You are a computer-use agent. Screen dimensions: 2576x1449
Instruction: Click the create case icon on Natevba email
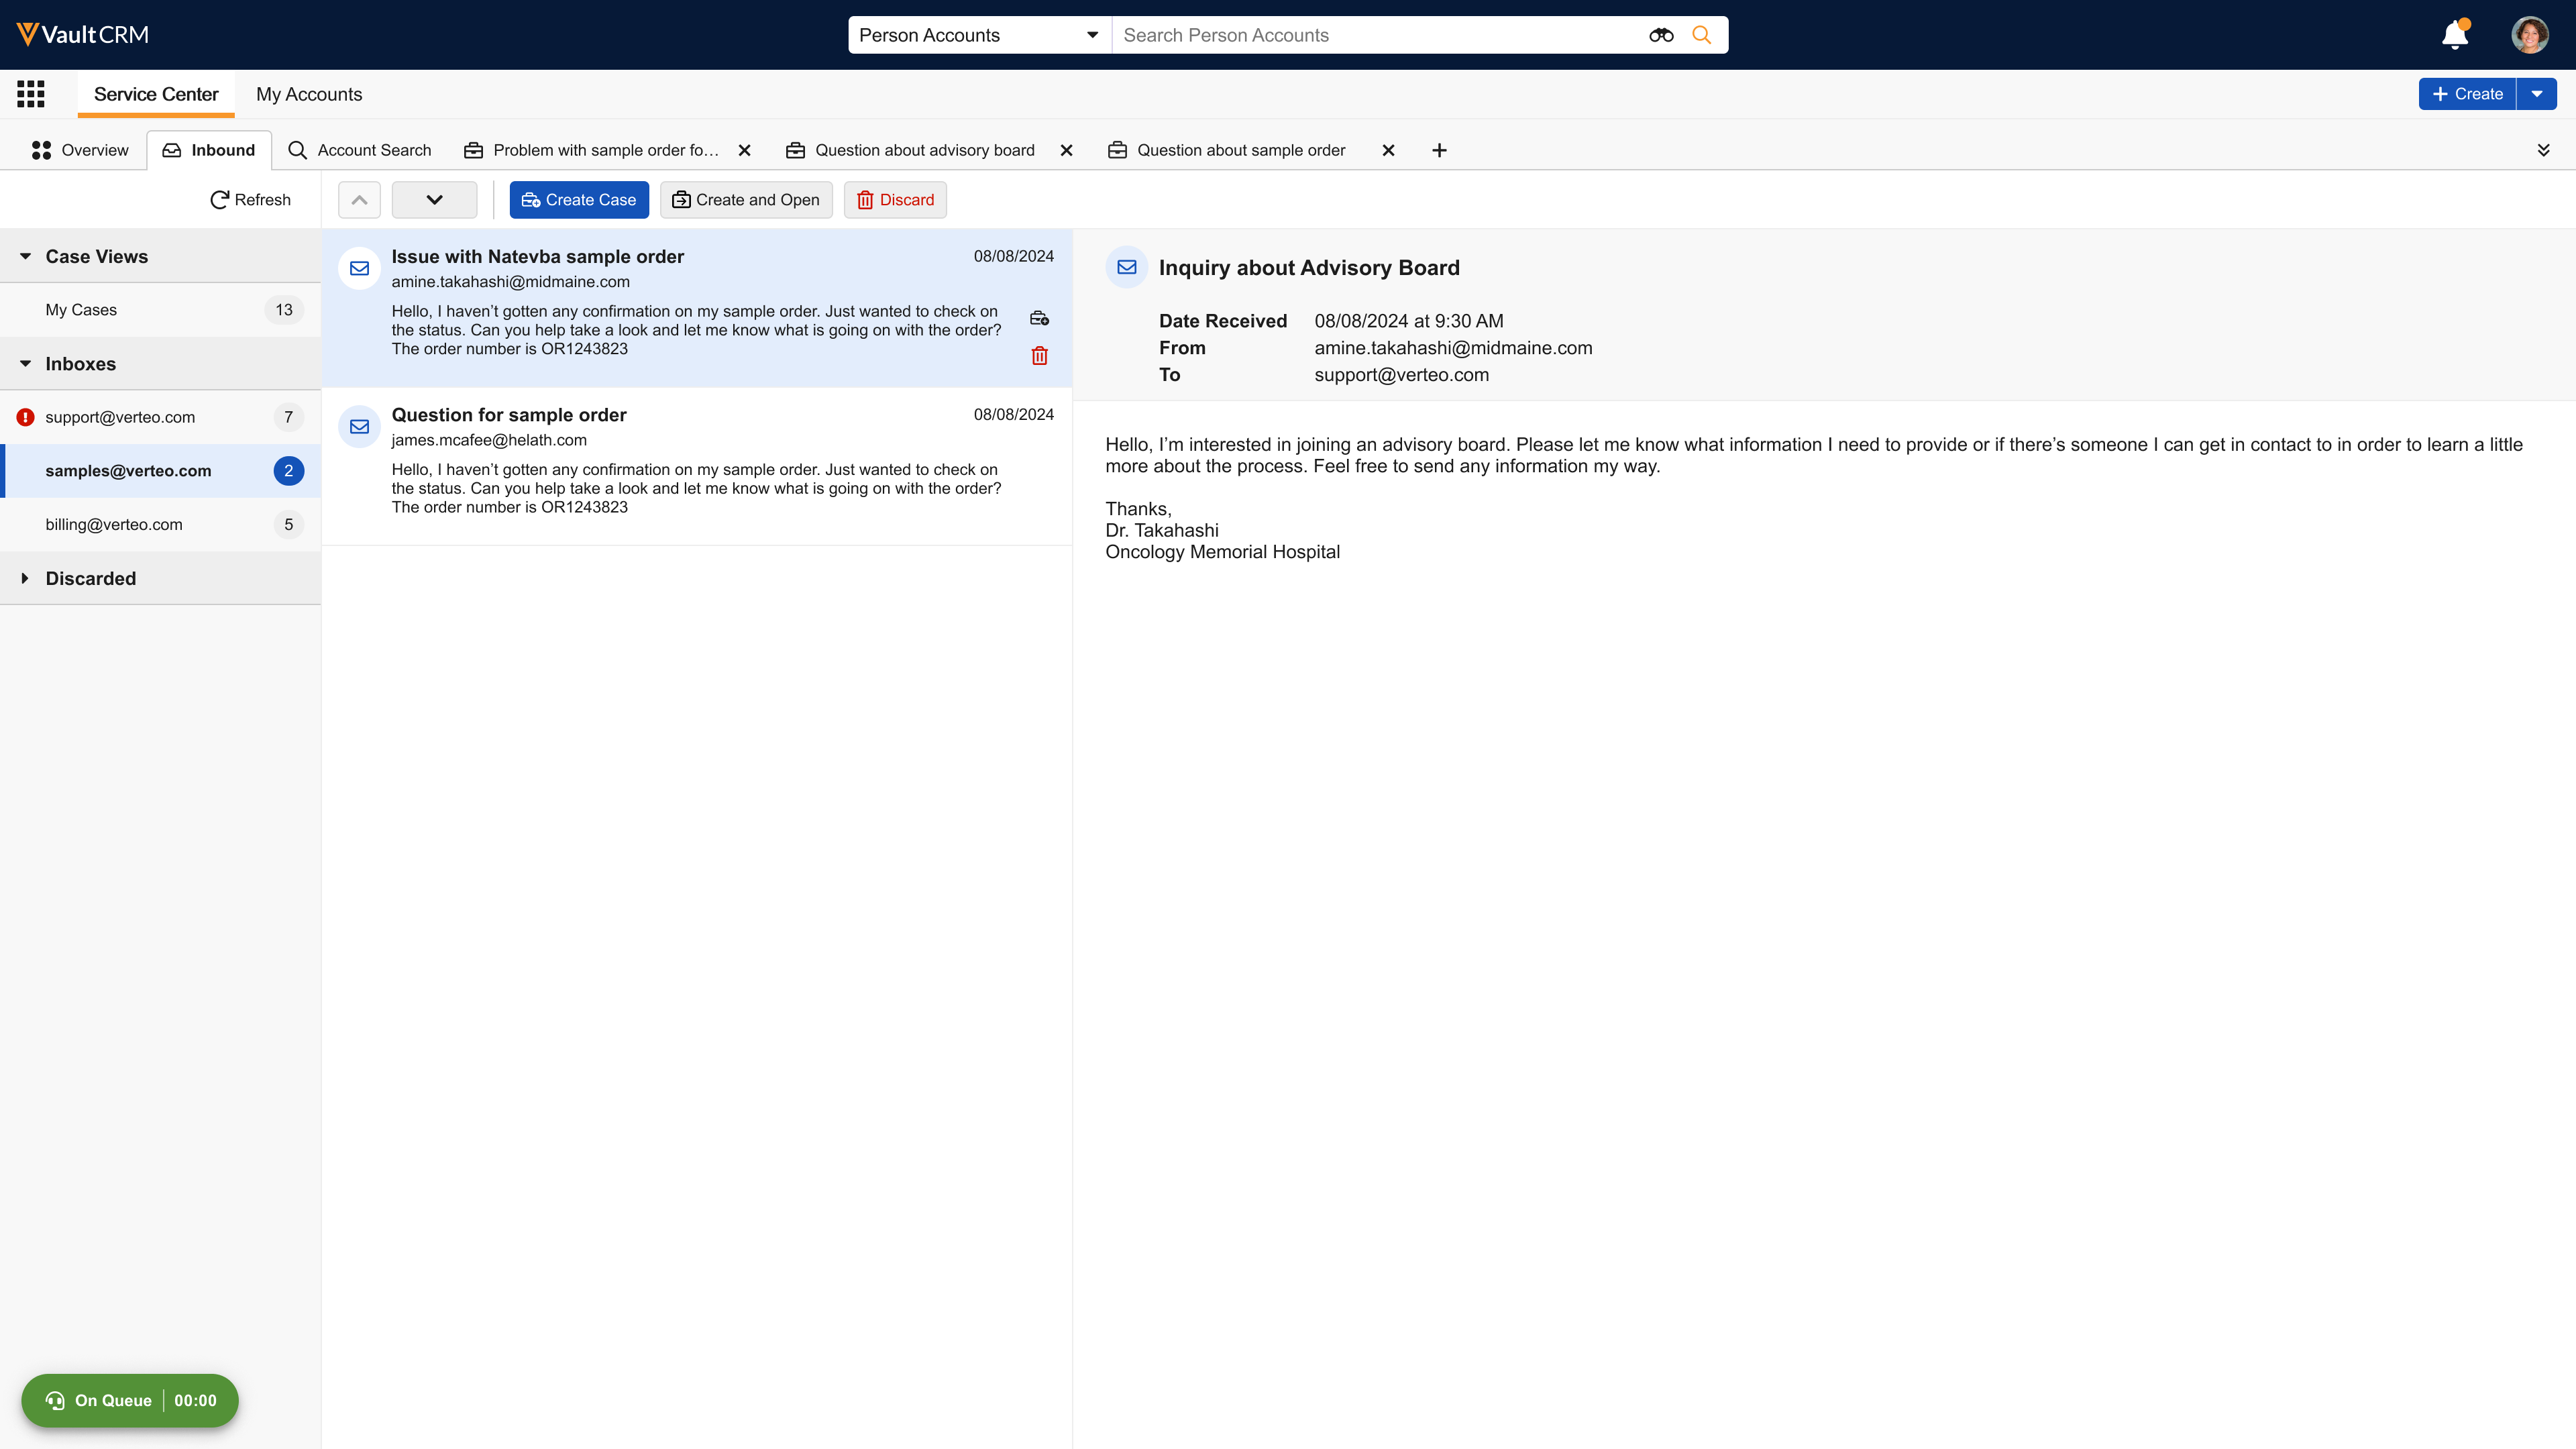point(1039,318)
